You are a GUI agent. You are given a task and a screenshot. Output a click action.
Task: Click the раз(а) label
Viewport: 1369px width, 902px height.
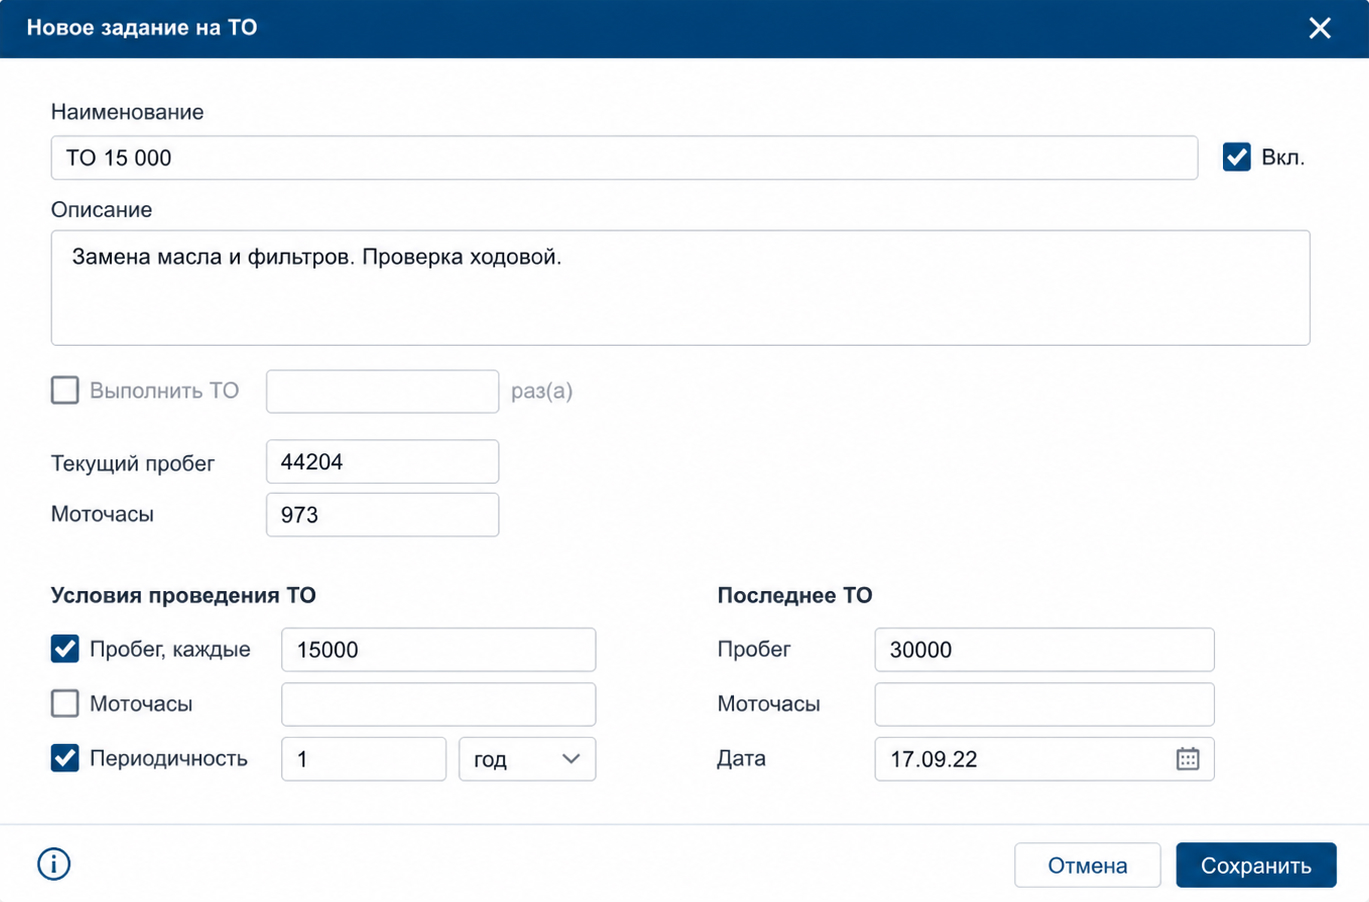point(542,391)
